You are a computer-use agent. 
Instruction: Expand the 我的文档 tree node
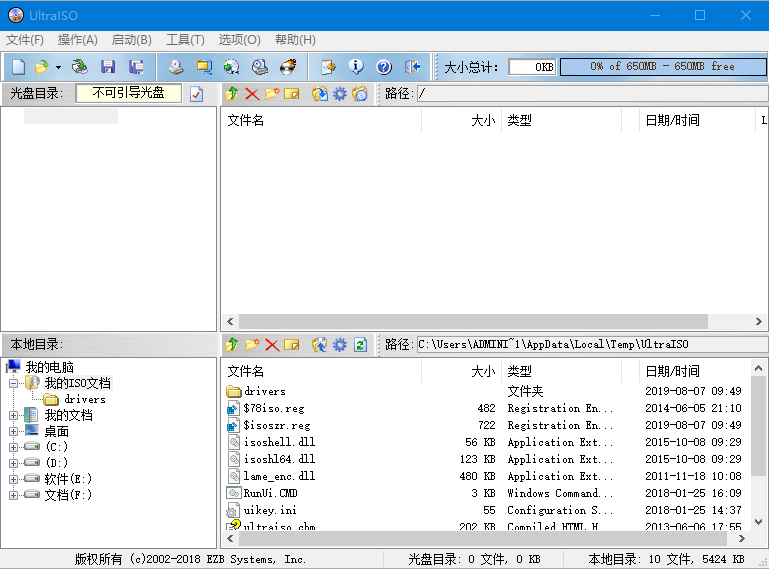pos(14,415)
